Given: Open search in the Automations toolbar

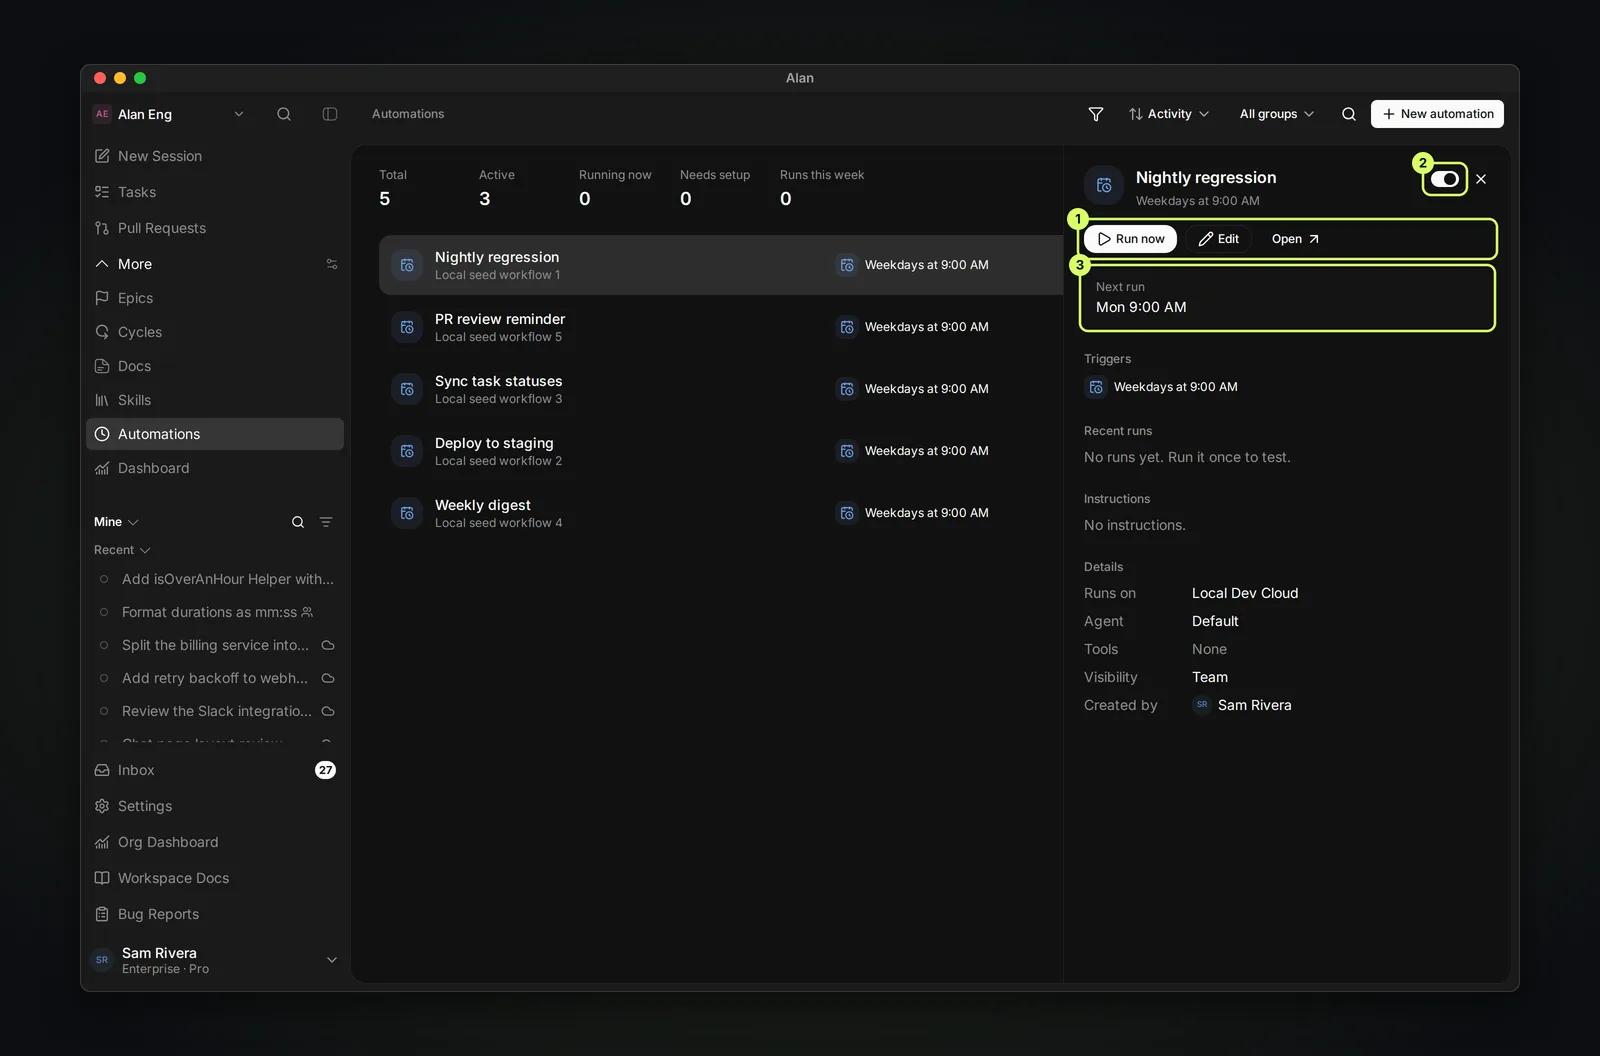Looking at the screenshot, I should 1349,114.
